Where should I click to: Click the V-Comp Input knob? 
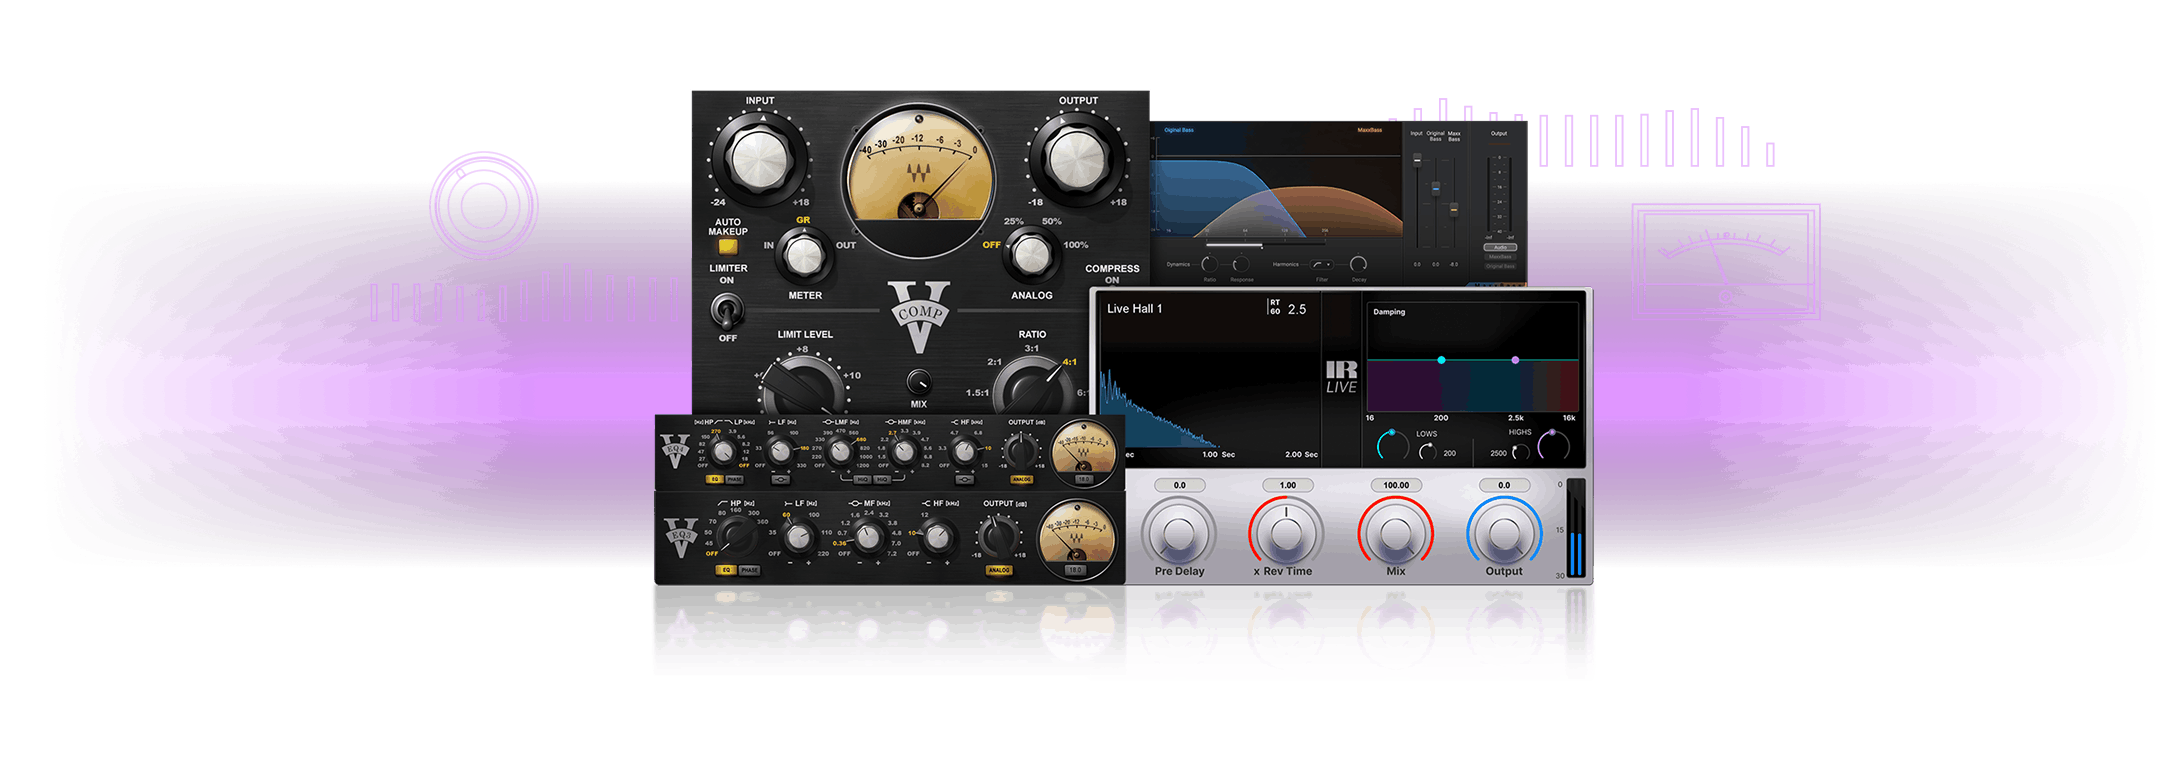[759, 160]
